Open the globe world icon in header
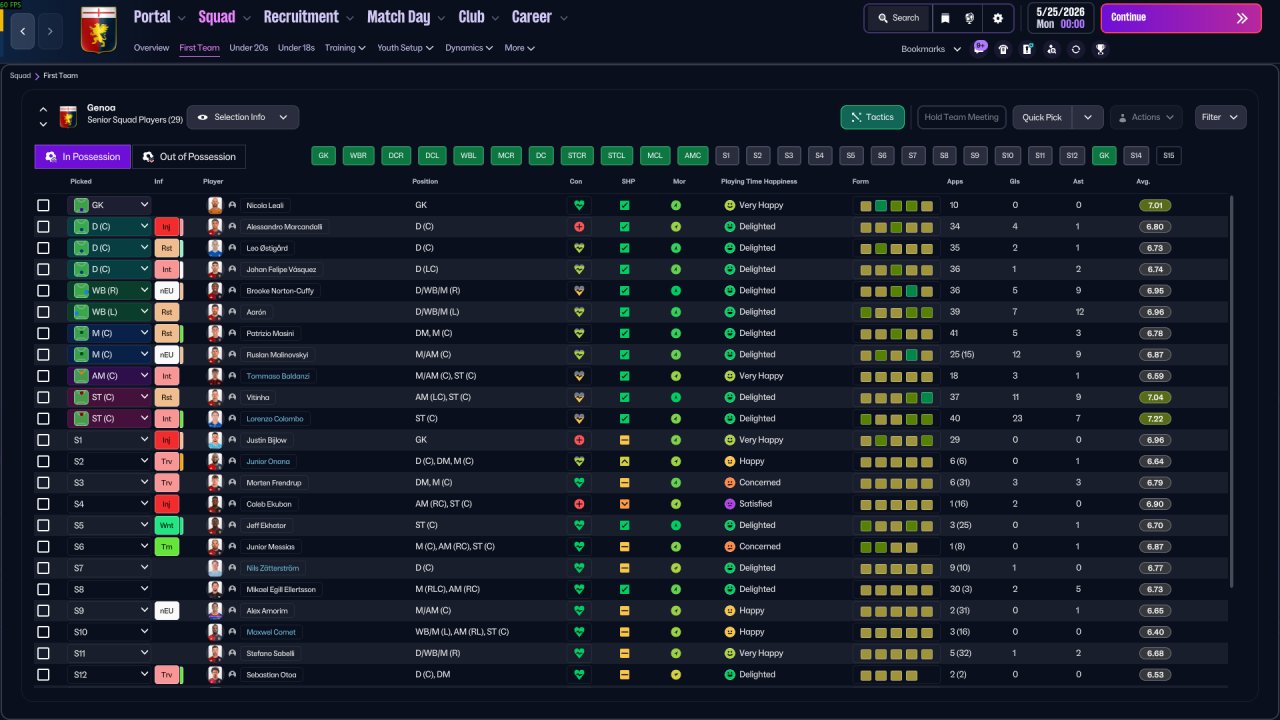 coord(970,18)
